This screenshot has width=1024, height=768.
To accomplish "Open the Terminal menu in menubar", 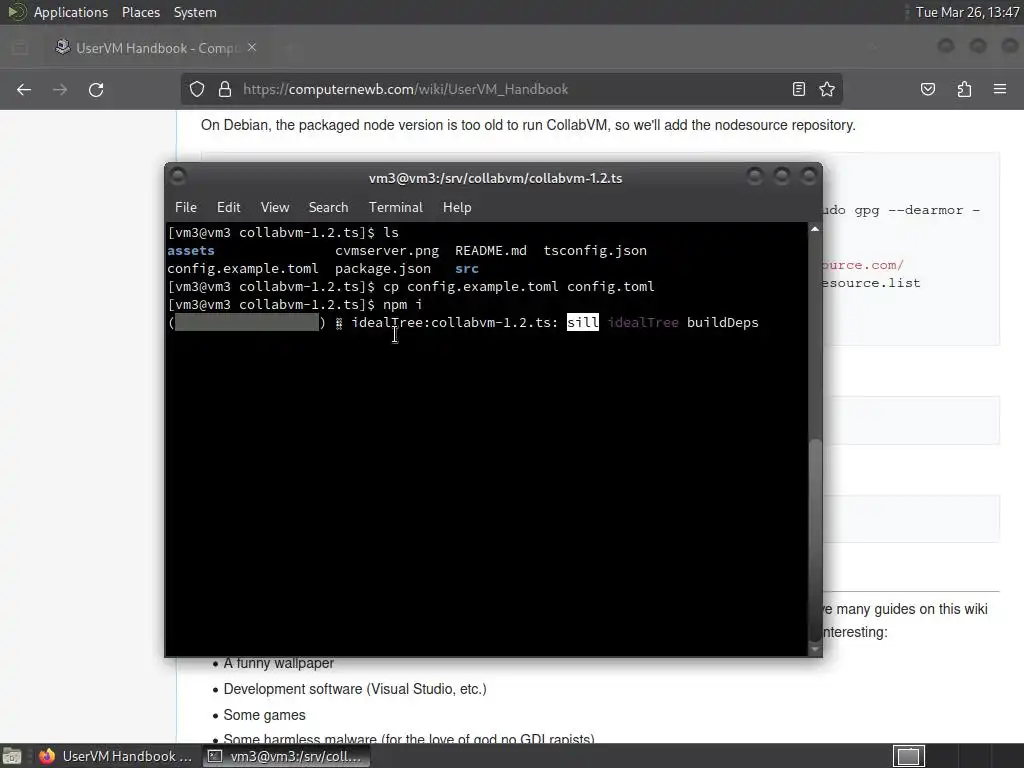I will [396, 207].
